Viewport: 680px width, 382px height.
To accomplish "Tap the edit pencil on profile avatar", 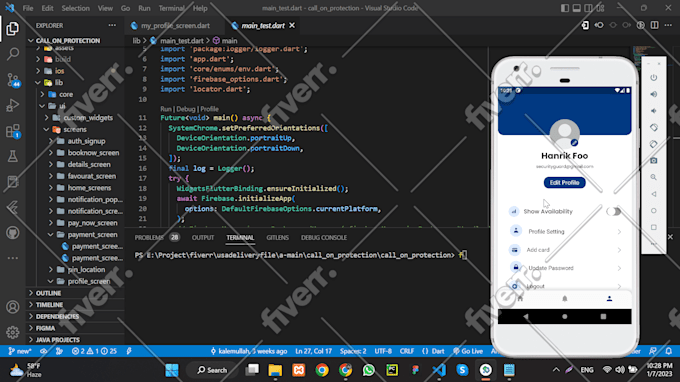I will [574, 143].
